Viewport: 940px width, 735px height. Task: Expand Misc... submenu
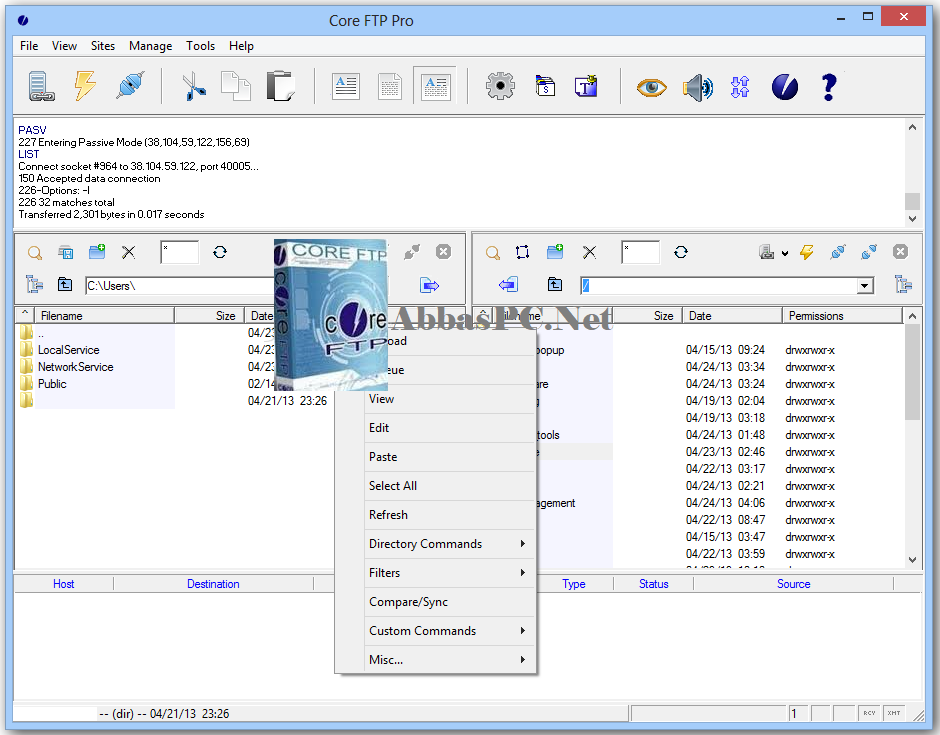[x=449, y=659]
